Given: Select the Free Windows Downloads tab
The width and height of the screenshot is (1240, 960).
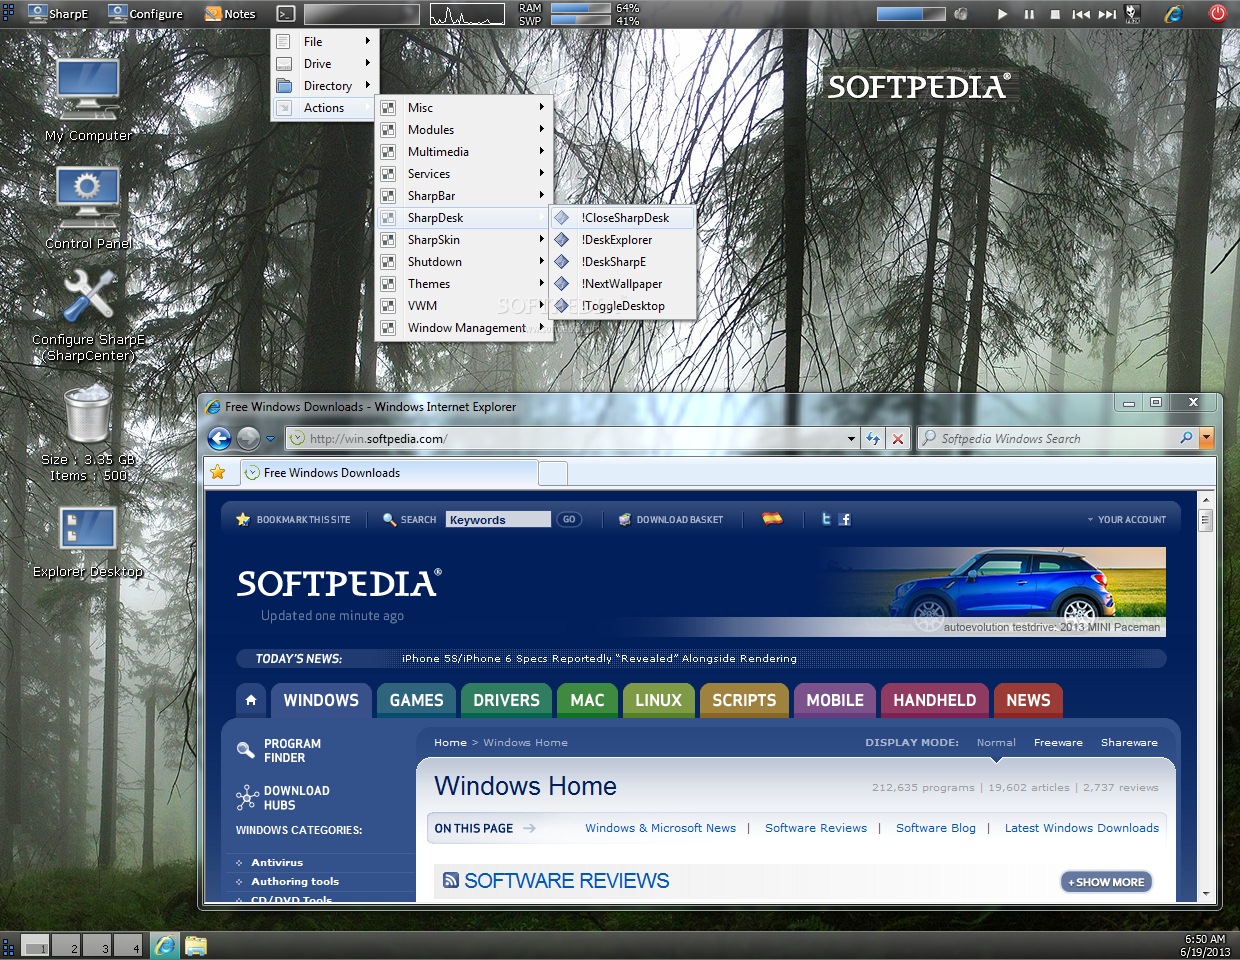Looking at the screenshot, I should (387, 473).
